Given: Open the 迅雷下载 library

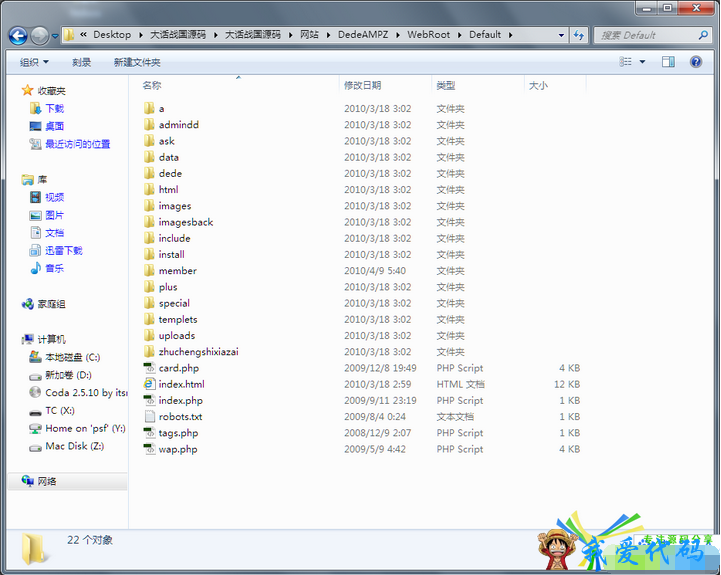Looking at the screenshot, I should pos(64,250).
